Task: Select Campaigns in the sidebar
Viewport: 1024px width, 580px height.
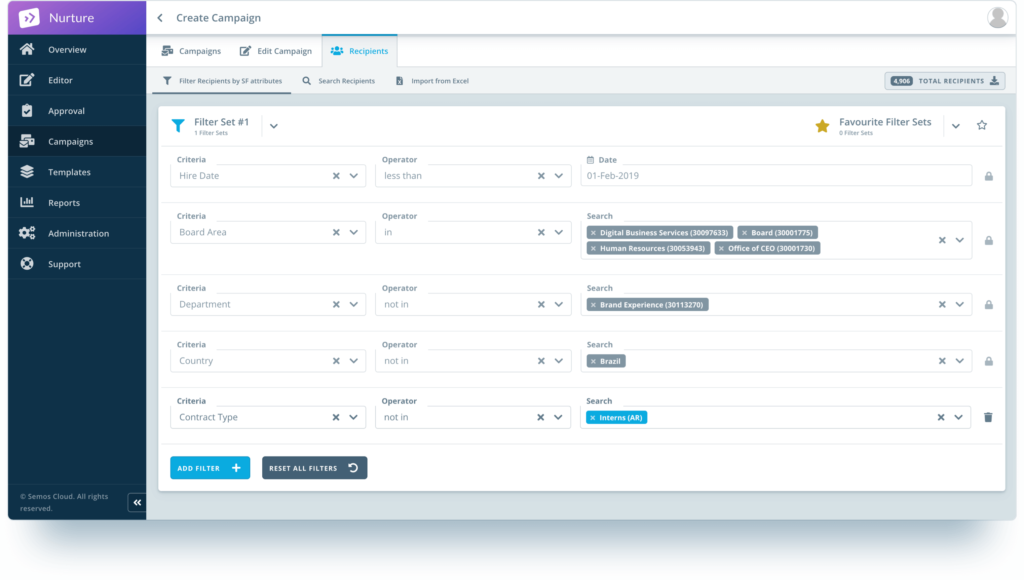Action: [77, 141]
